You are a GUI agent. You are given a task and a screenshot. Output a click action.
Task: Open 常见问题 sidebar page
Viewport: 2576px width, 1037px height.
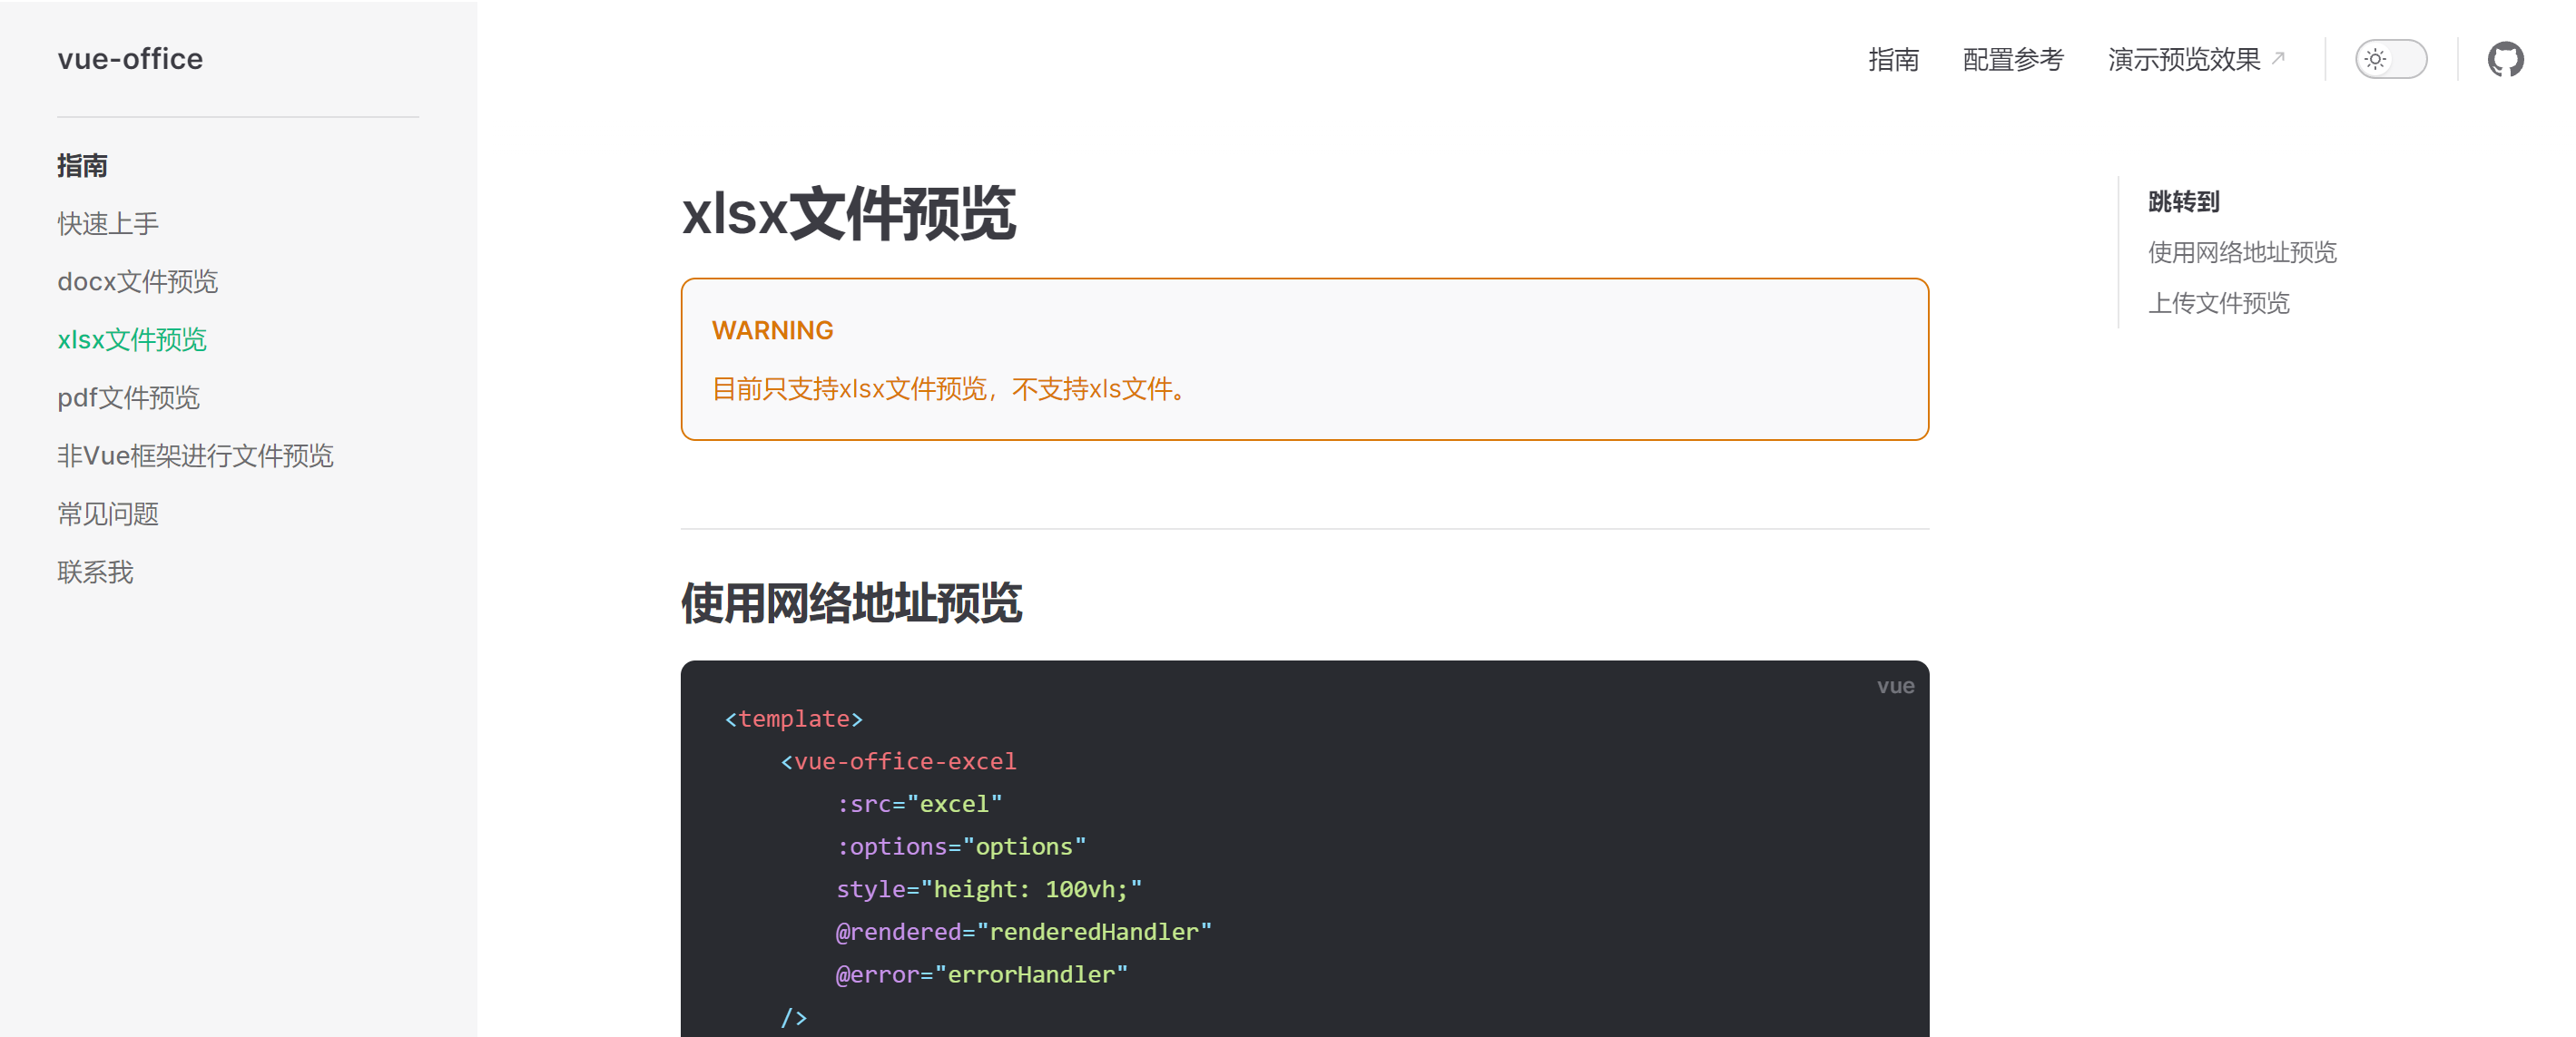pyautogui.click(x=108, y=513)
